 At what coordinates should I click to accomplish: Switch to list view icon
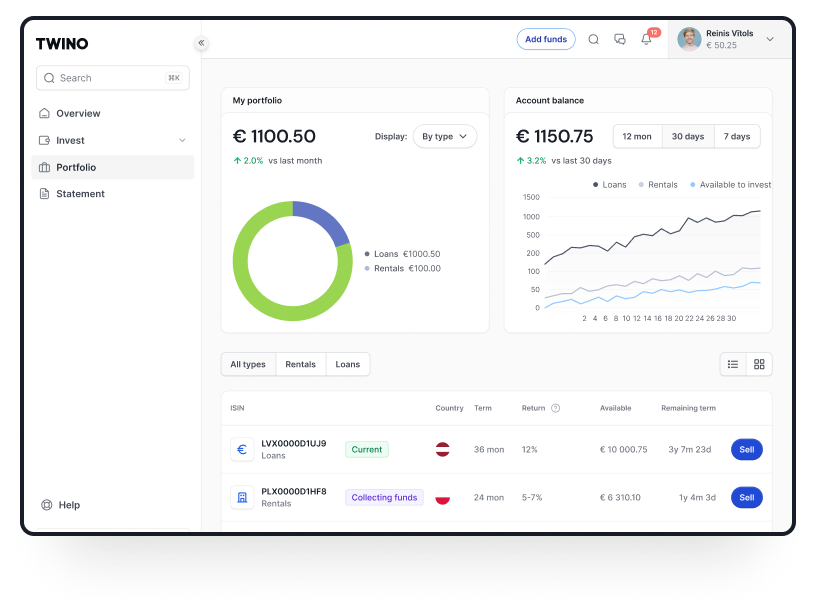point(733,364)
